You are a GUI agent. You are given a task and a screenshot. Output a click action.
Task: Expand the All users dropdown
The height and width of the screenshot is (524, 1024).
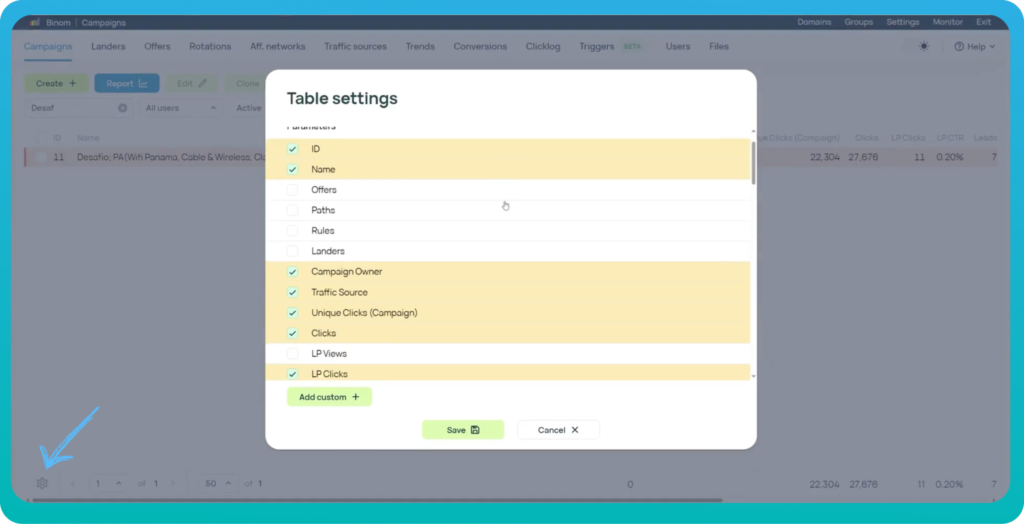tap(181, 108)
